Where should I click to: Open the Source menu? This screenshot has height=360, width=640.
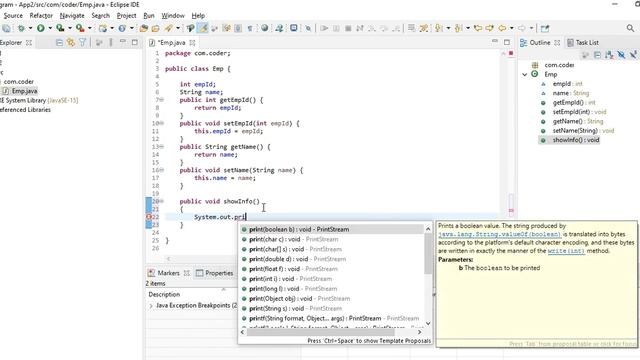click(13, 16)
